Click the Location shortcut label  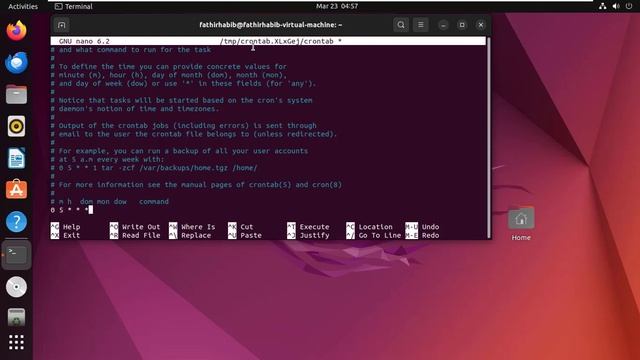click(x=376, y=227)
